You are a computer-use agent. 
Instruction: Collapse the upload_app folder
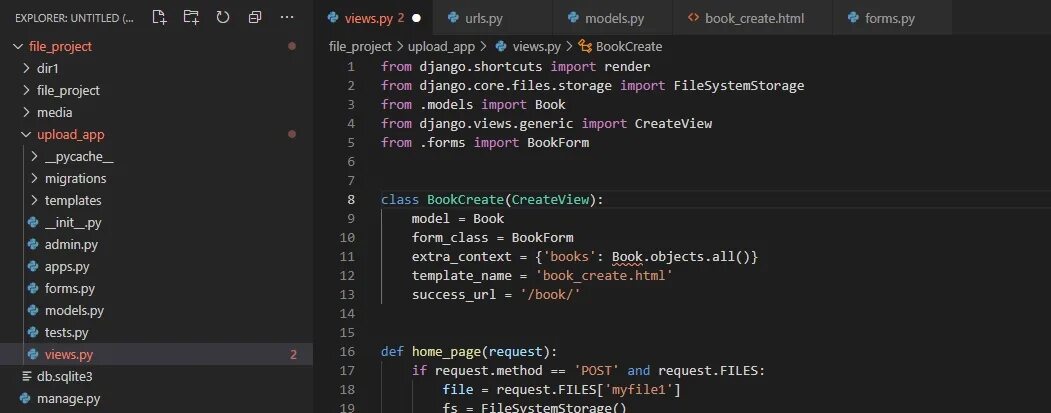point(26,135)
